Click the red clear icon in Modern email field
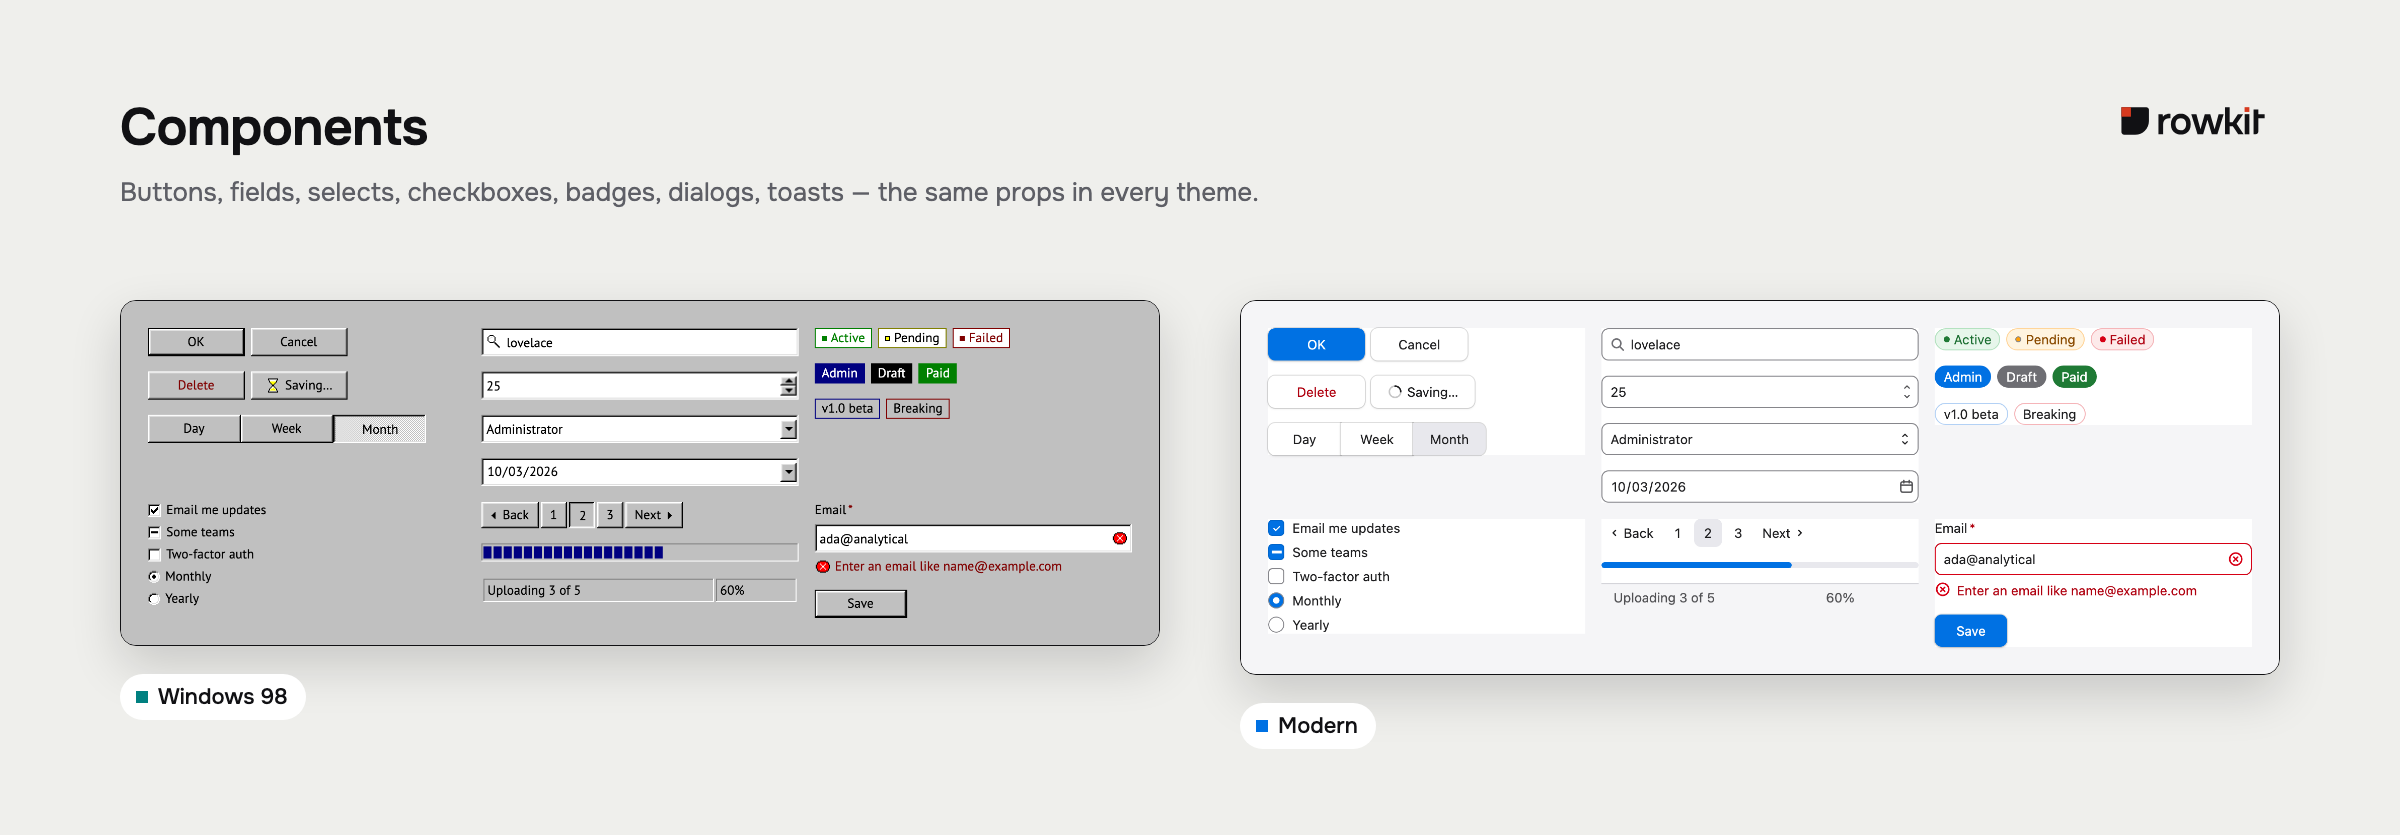 pos(2235,559)
